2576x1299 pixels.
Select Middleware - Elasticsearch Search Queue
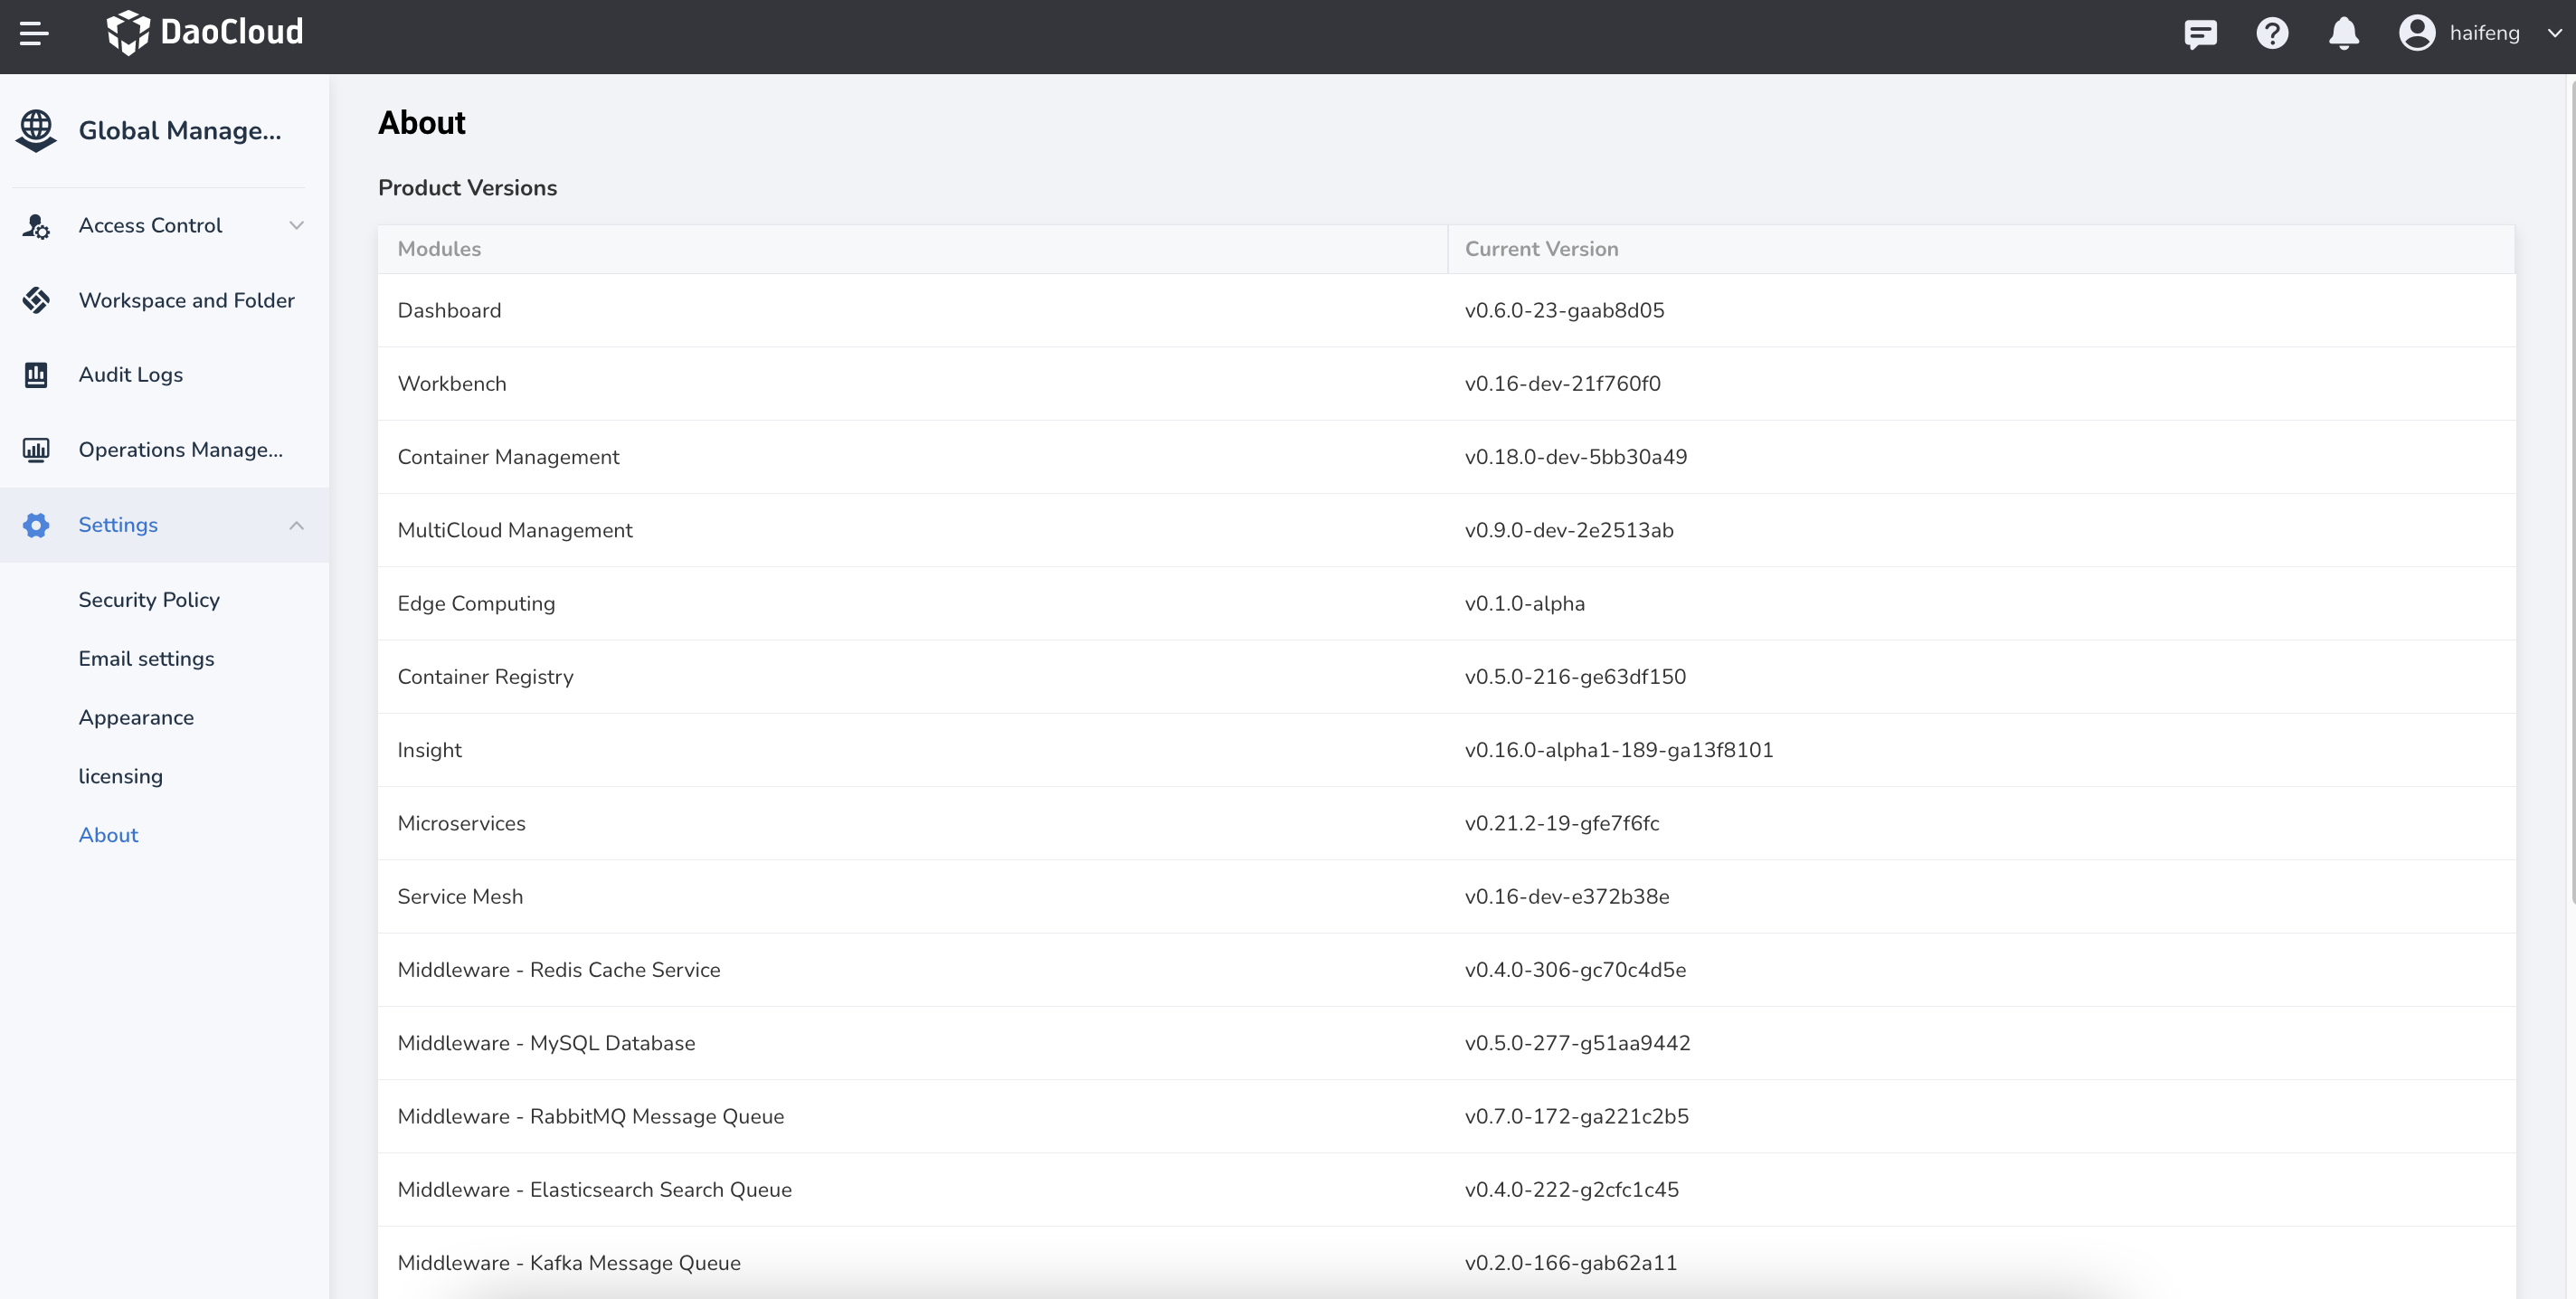[x=594, y=1190]
